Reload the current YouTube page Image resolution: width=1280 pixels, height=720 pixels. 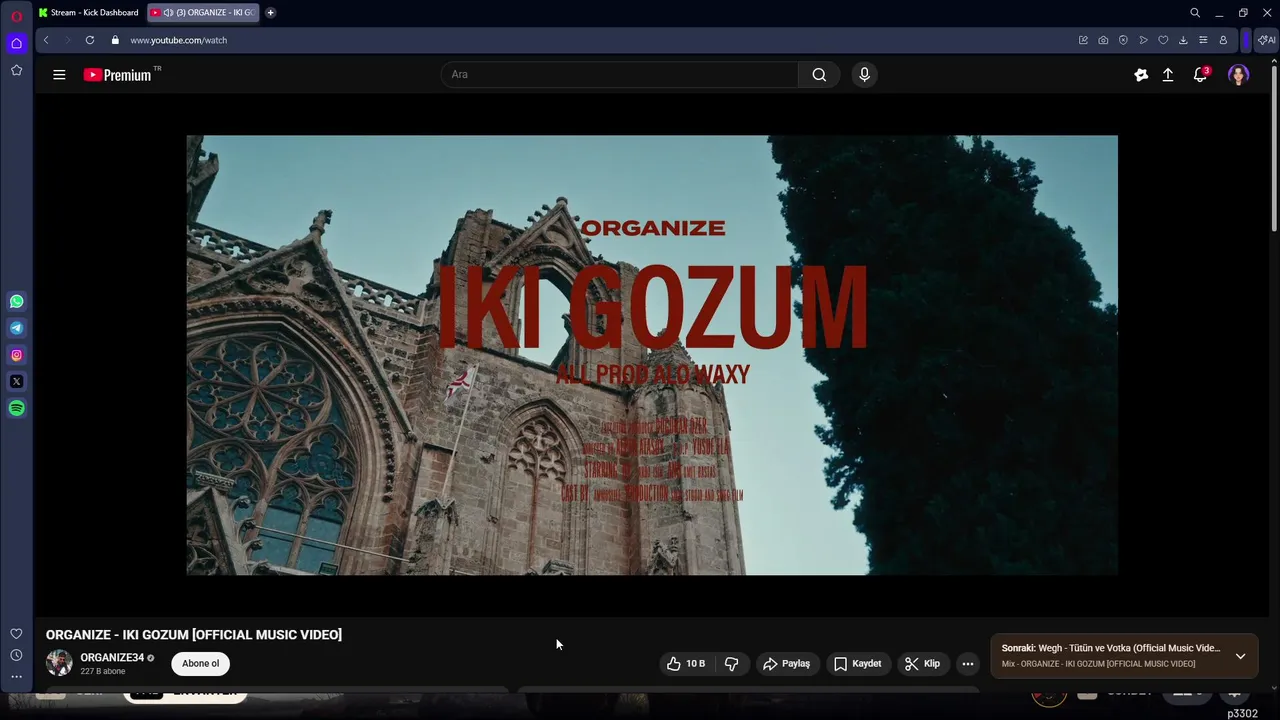90,40
